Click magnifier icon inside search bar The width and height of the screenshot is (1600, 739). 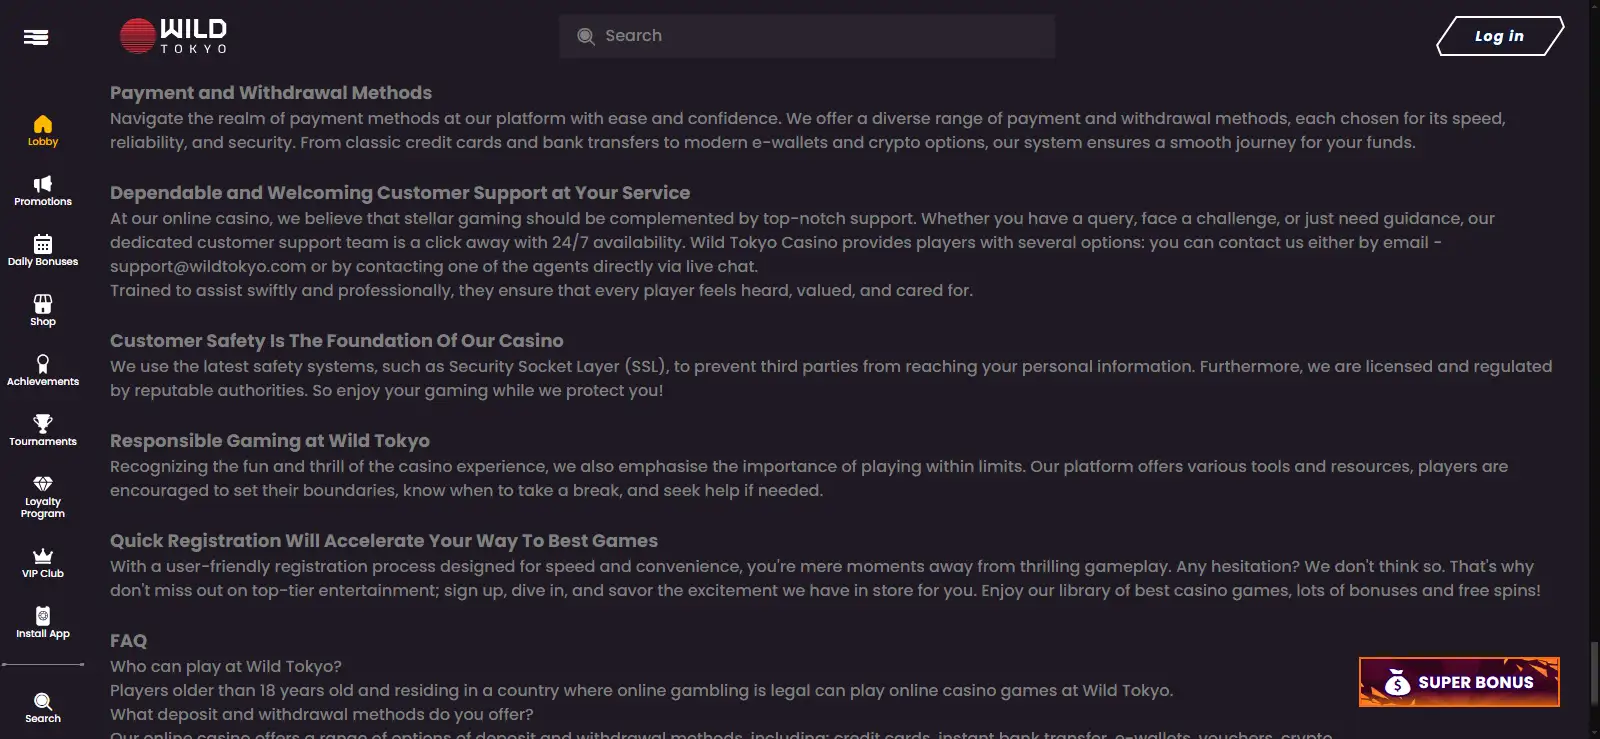click(x=586, y=37)
